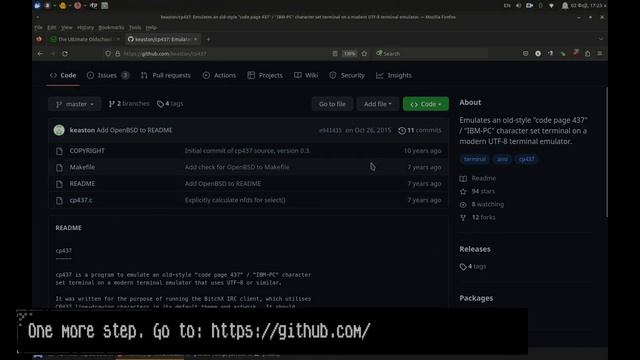Expand the master branch dropdown
The width and height of the screenshot is (640, 360).
(75, 104)
